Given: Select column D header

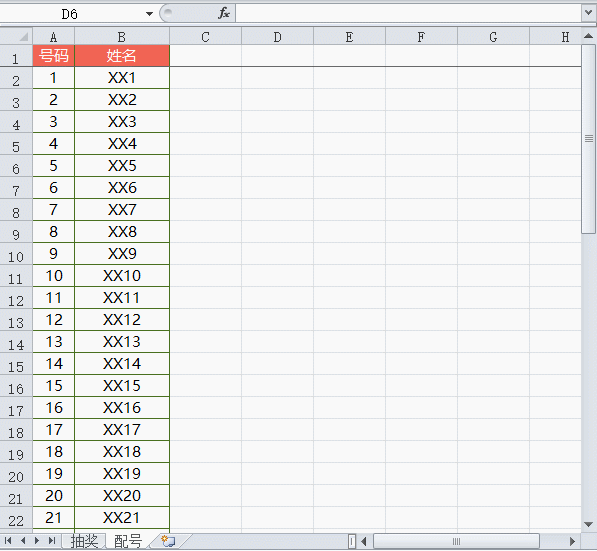Looking at the screenshot, I should 278,37.
